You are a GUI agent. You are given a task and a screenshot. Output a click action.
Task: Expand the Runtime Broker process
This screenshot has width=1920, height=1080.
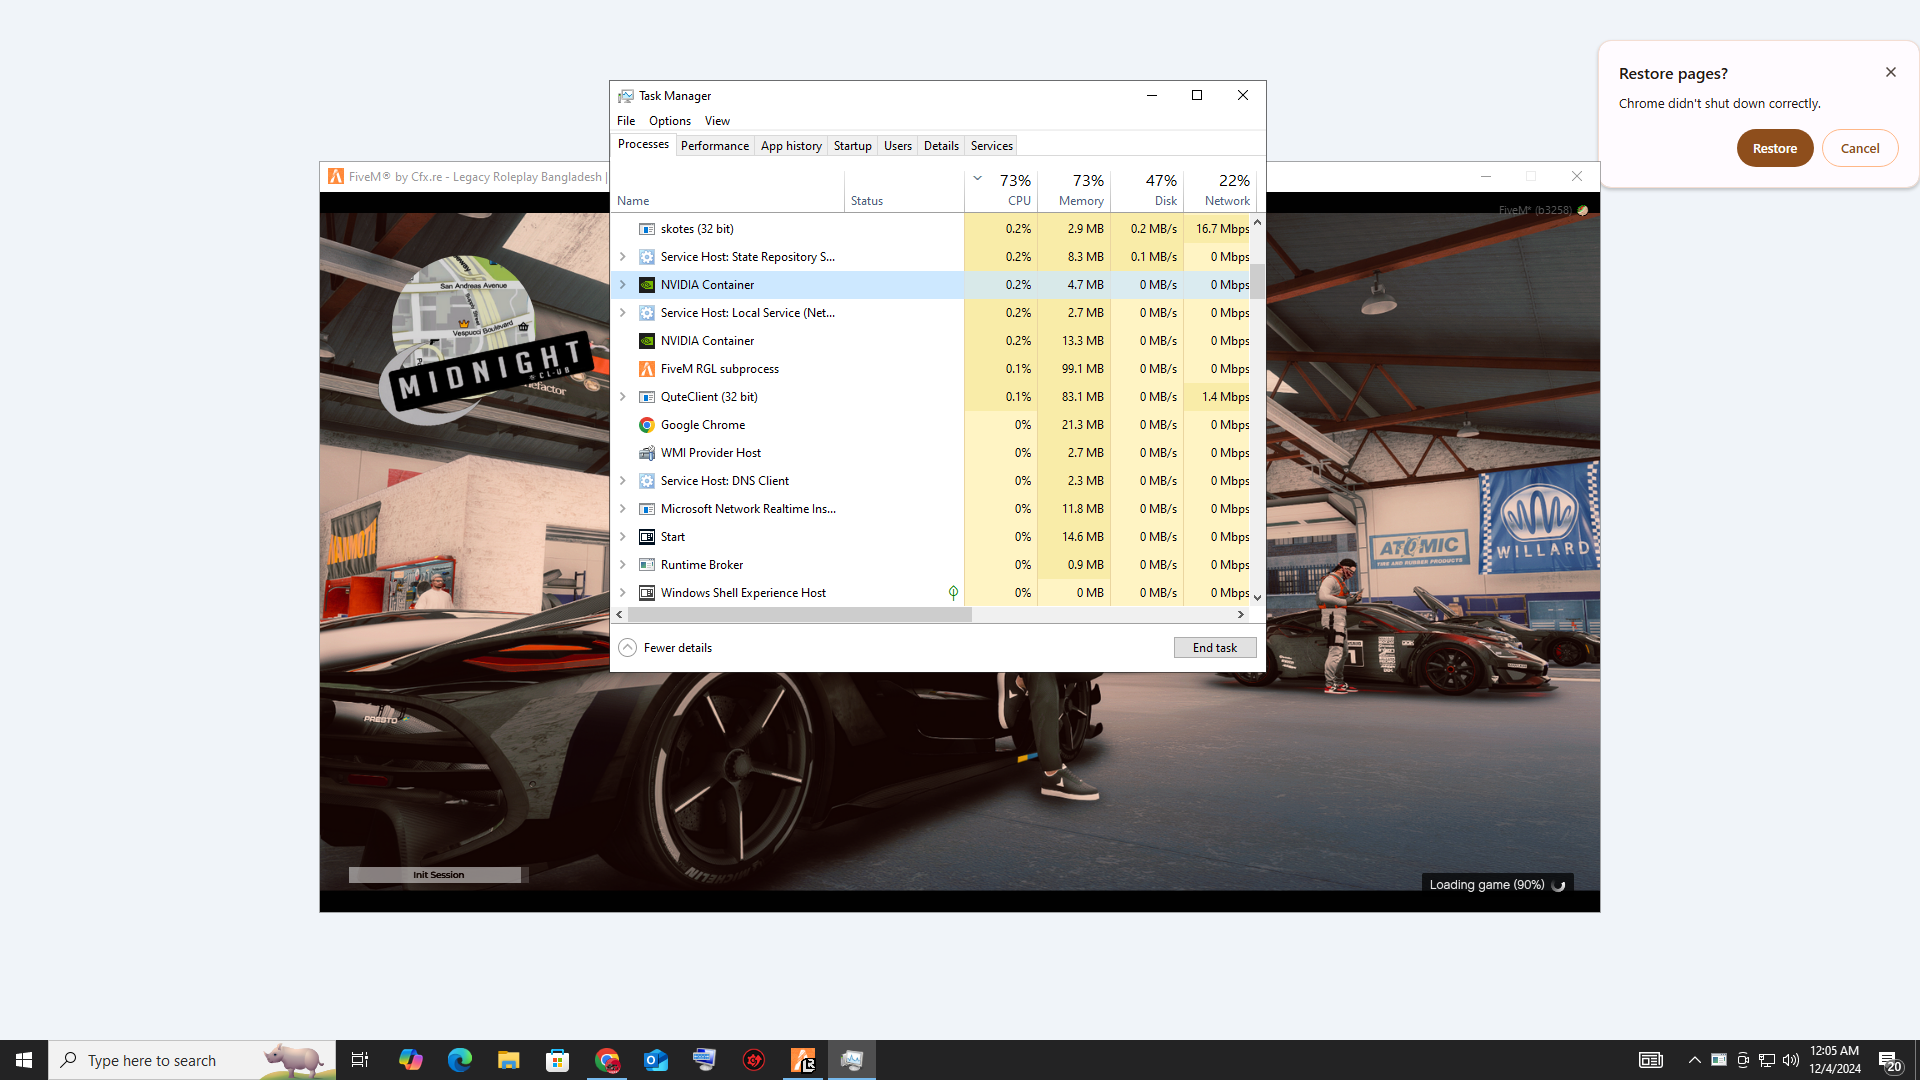click(622, 565)
